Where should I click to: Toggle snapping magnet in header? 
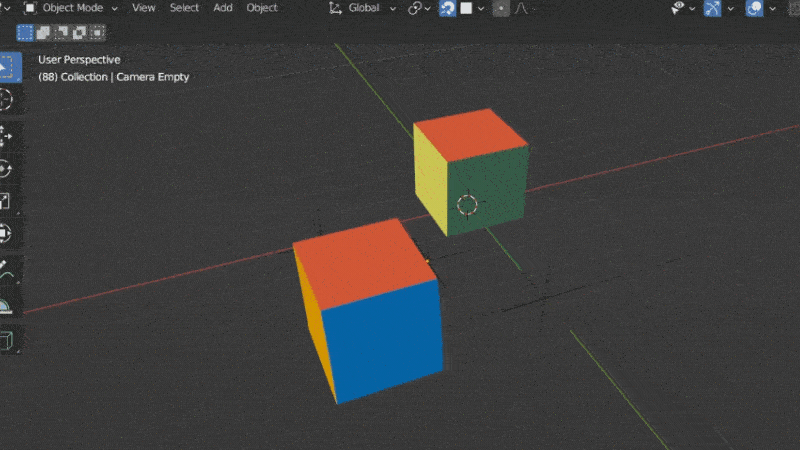click(449, 8)
